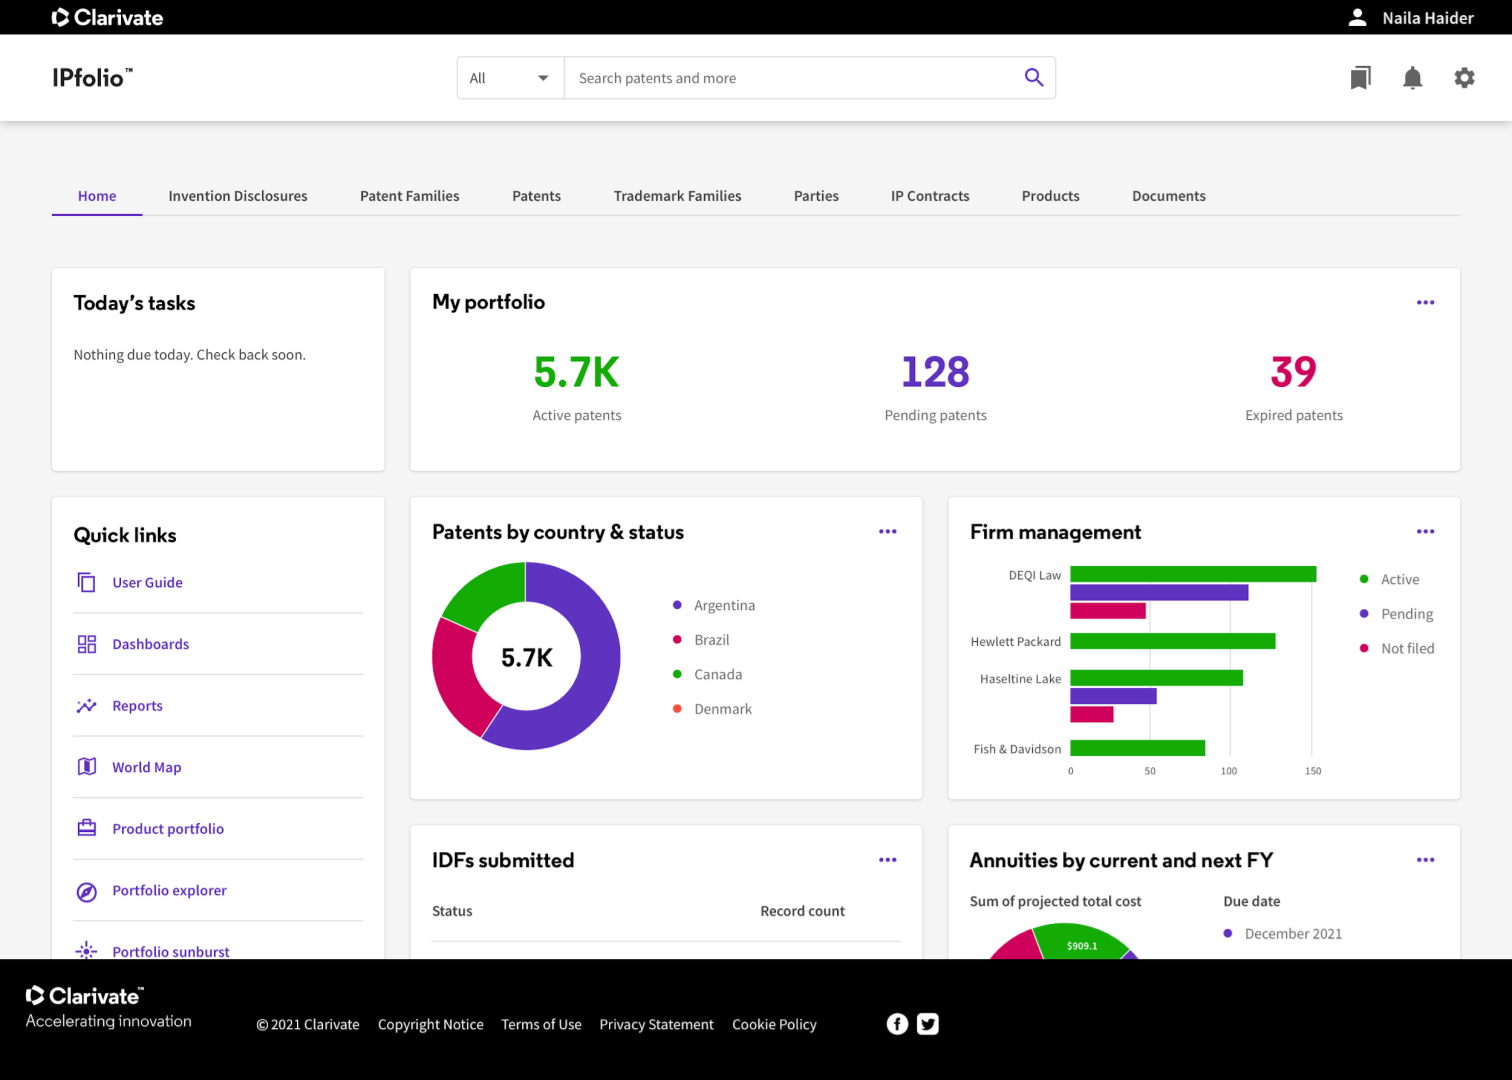Toggle Active legend in Firm management

point(1399,580)
